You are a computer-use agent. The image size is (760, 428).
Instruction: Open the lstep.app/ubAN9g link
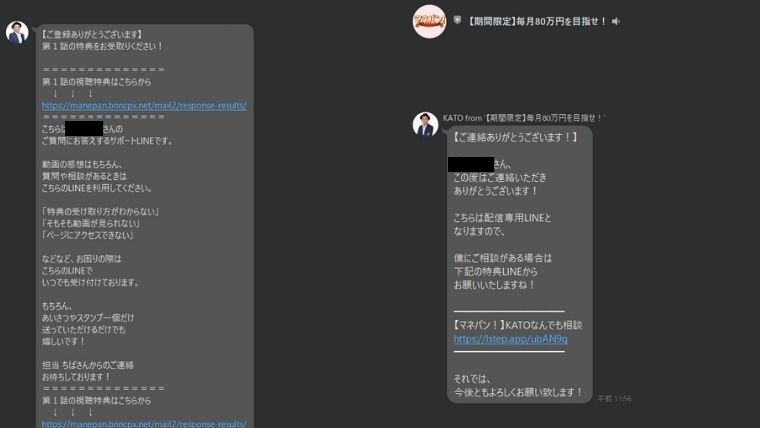510,339
